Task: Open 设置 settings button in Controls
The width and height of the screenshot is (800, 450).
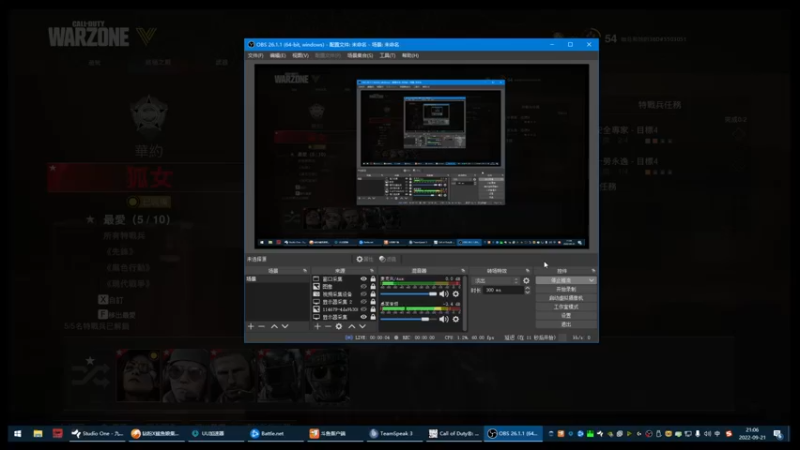Action: pyautogui.click(x=566, y=315)
